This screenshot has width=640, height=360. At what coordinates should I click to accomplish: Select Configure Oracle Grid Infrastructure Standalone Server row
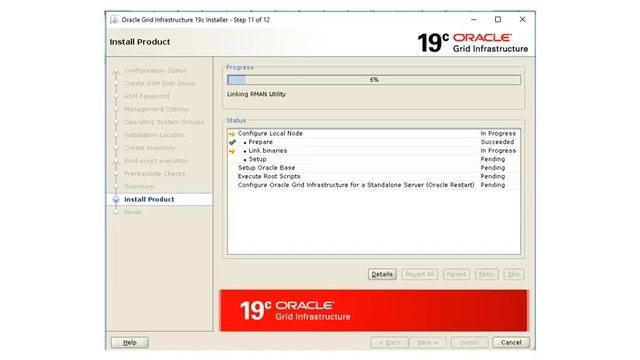(373, 185)
